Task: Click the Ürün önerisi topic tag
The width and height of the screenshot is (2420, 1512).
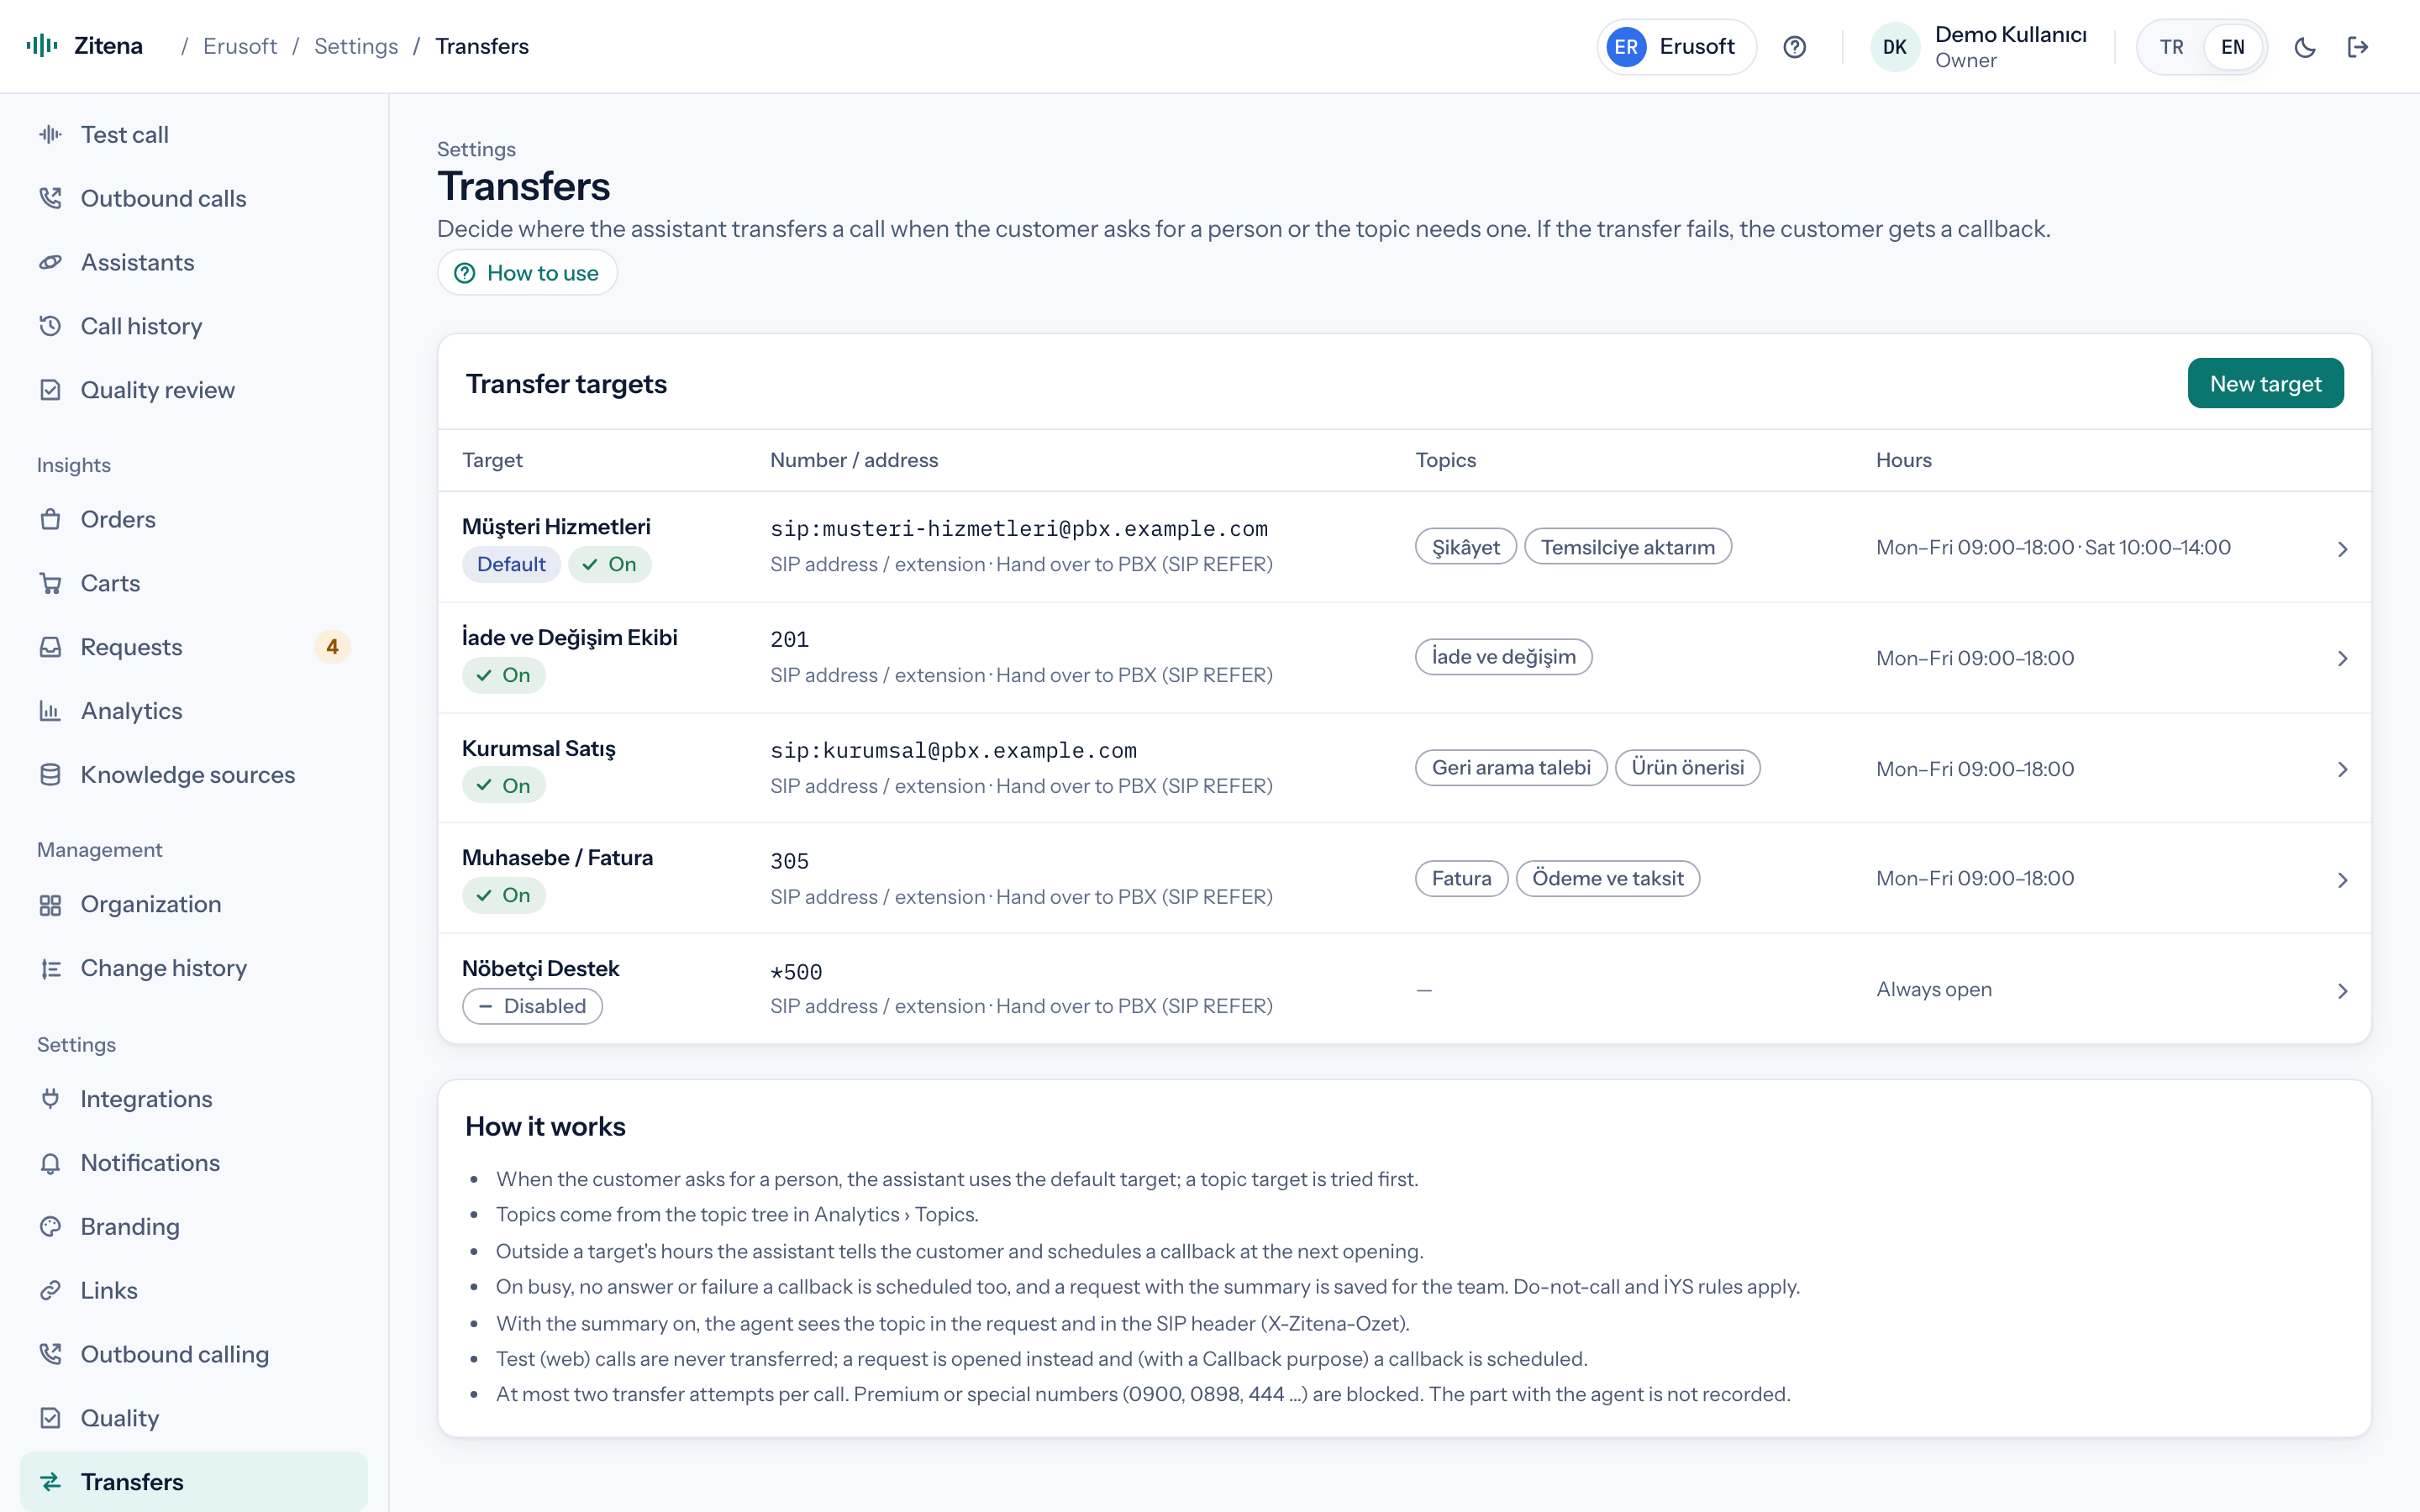Action: pos(1687,767)
